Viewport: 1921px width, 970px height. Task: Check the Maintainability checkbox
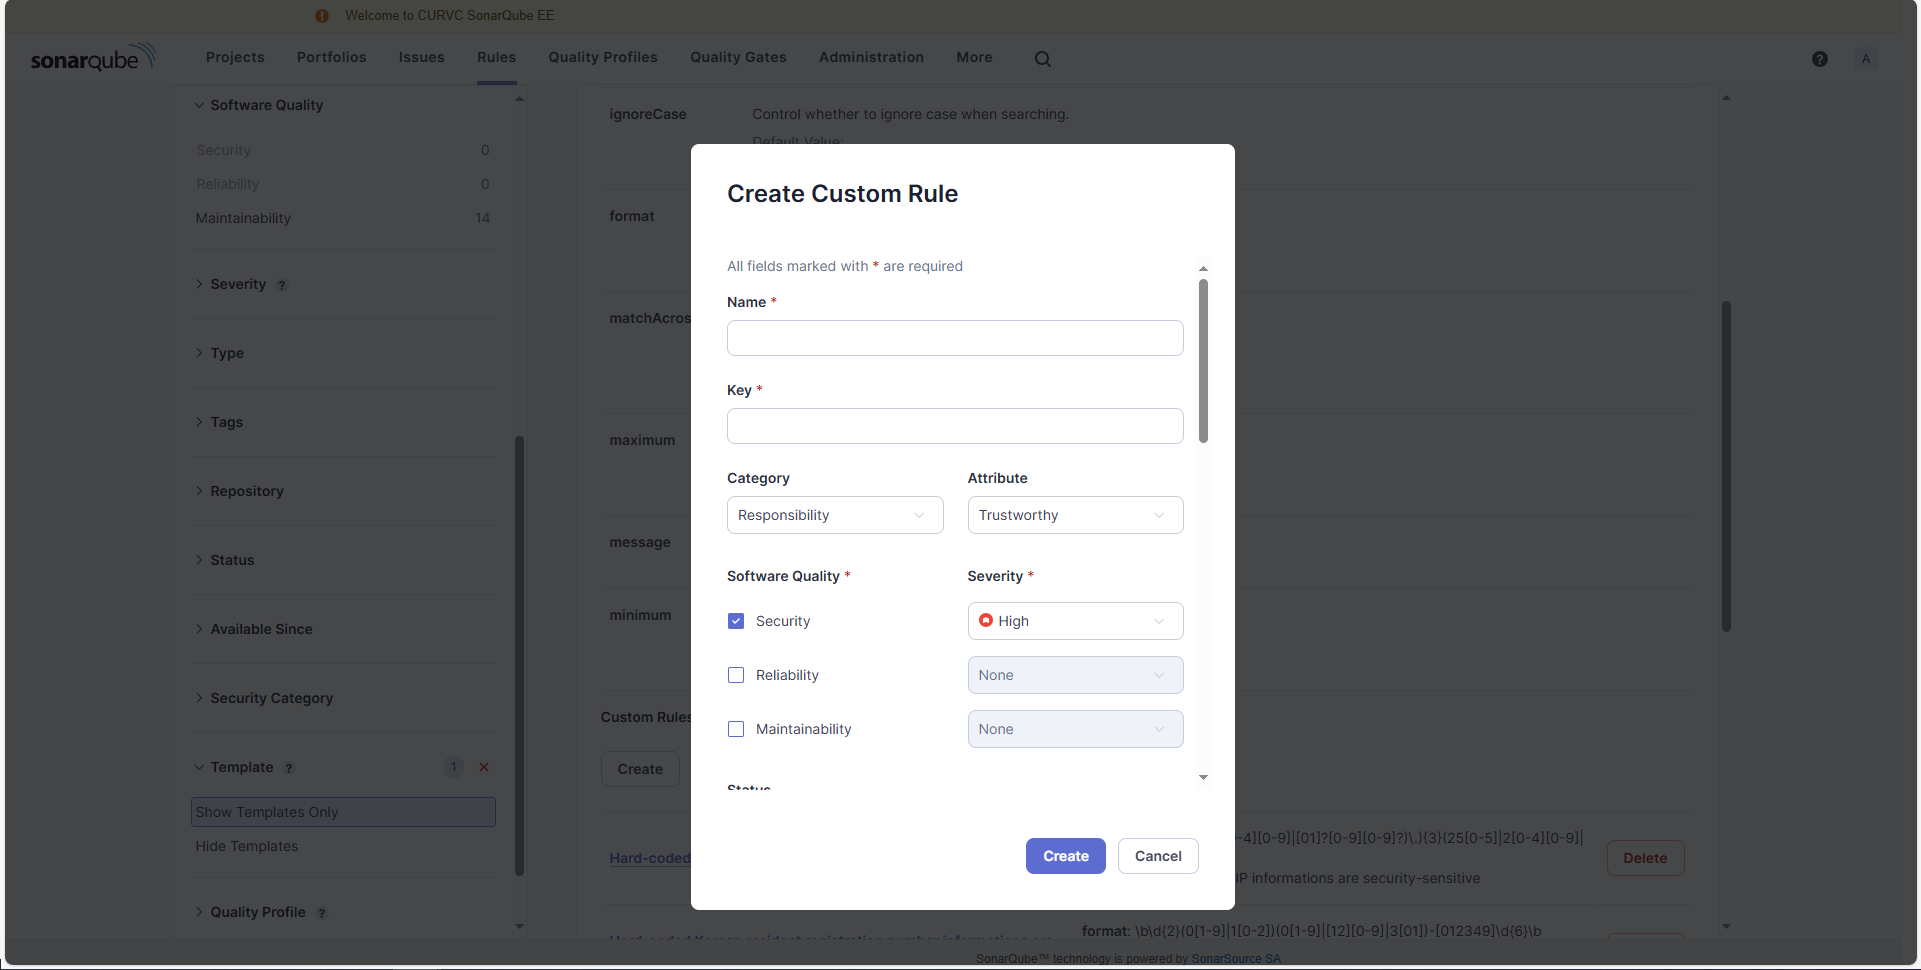pyautogui.click(x=736, y=729)
